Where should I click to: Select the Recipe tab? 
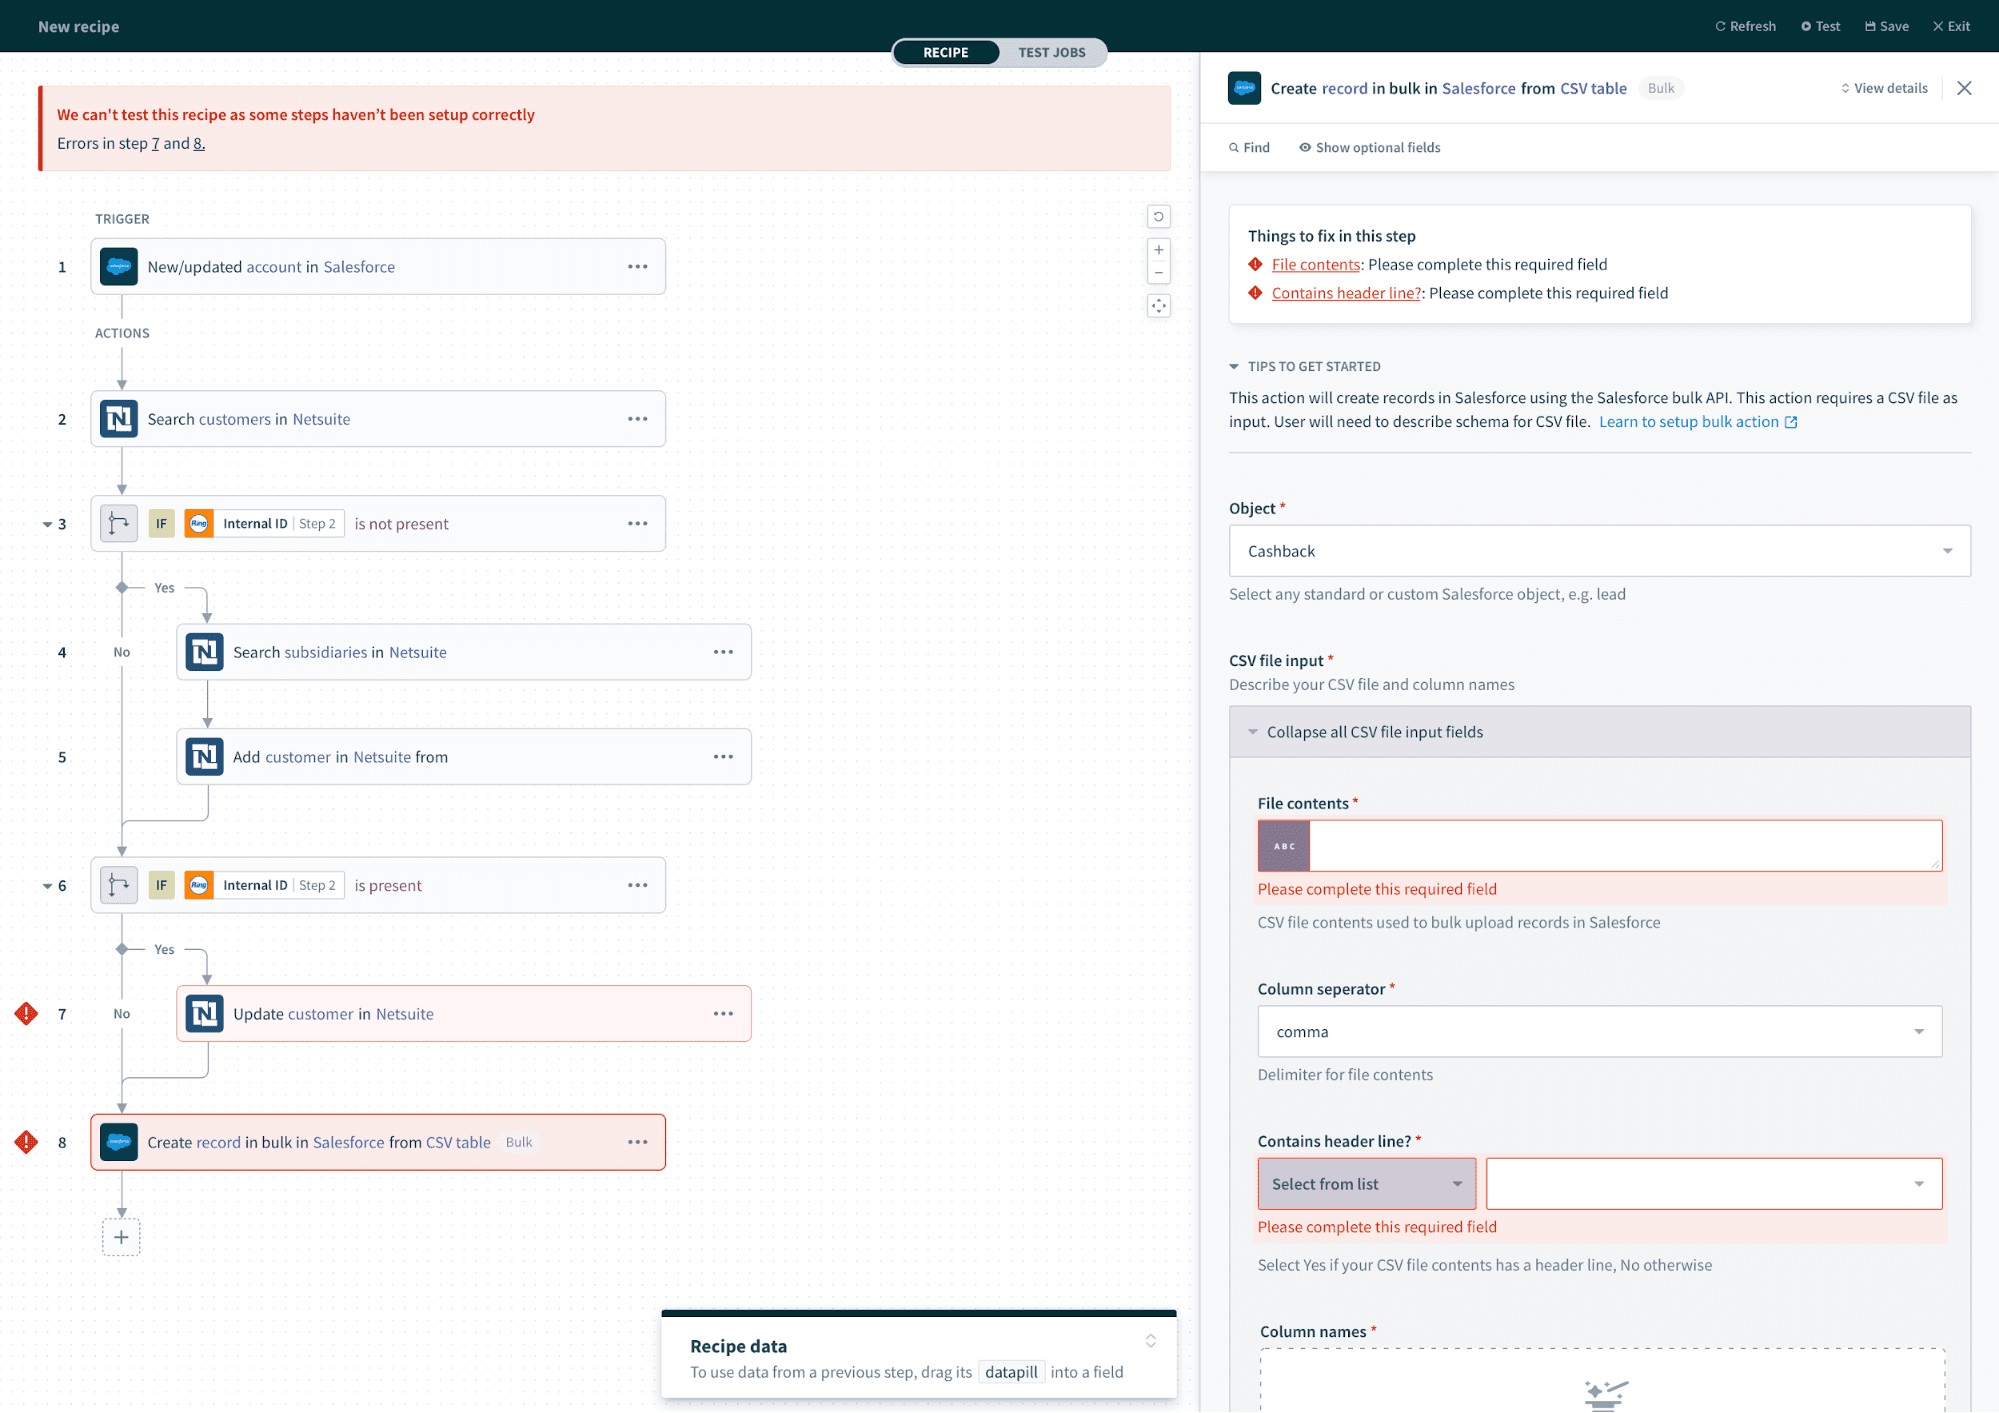click(945, 53)
